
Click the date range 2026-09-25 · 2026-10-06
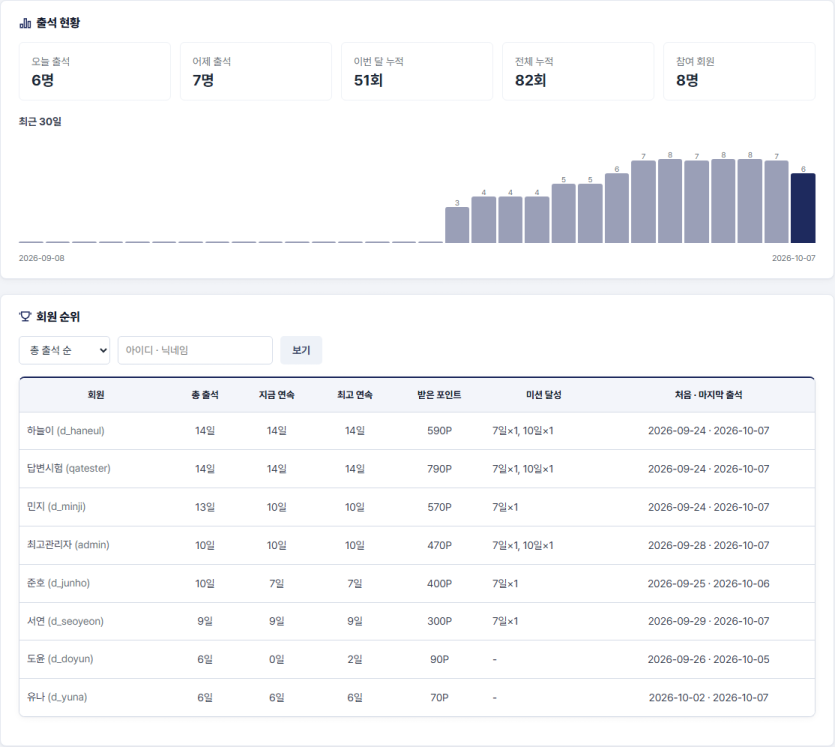(708, 584)
